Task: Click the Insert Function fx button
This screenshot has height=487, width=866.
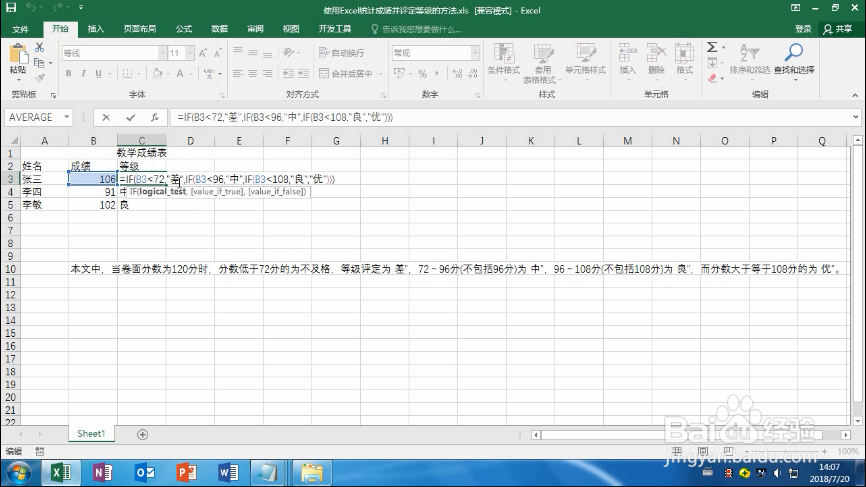Action: click(x=155, y=117)
